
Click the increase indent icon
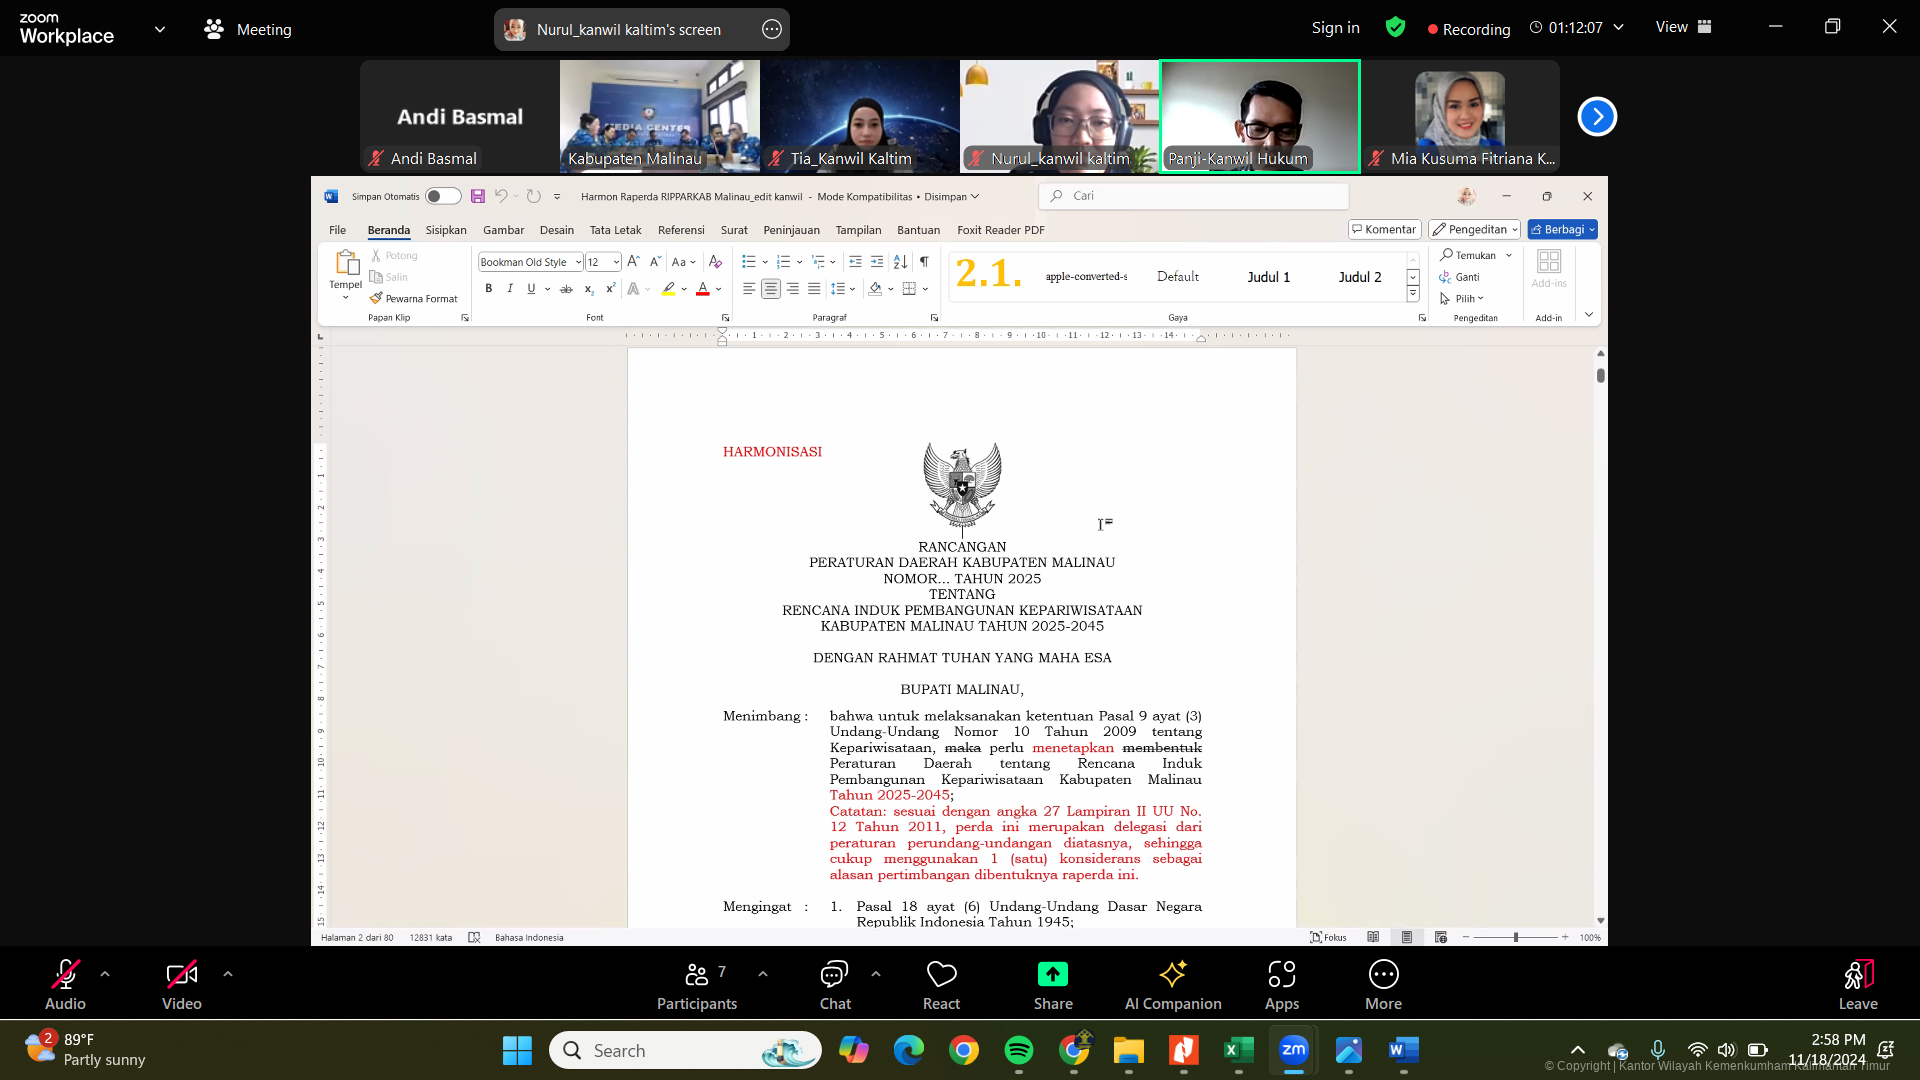point(877,262)
